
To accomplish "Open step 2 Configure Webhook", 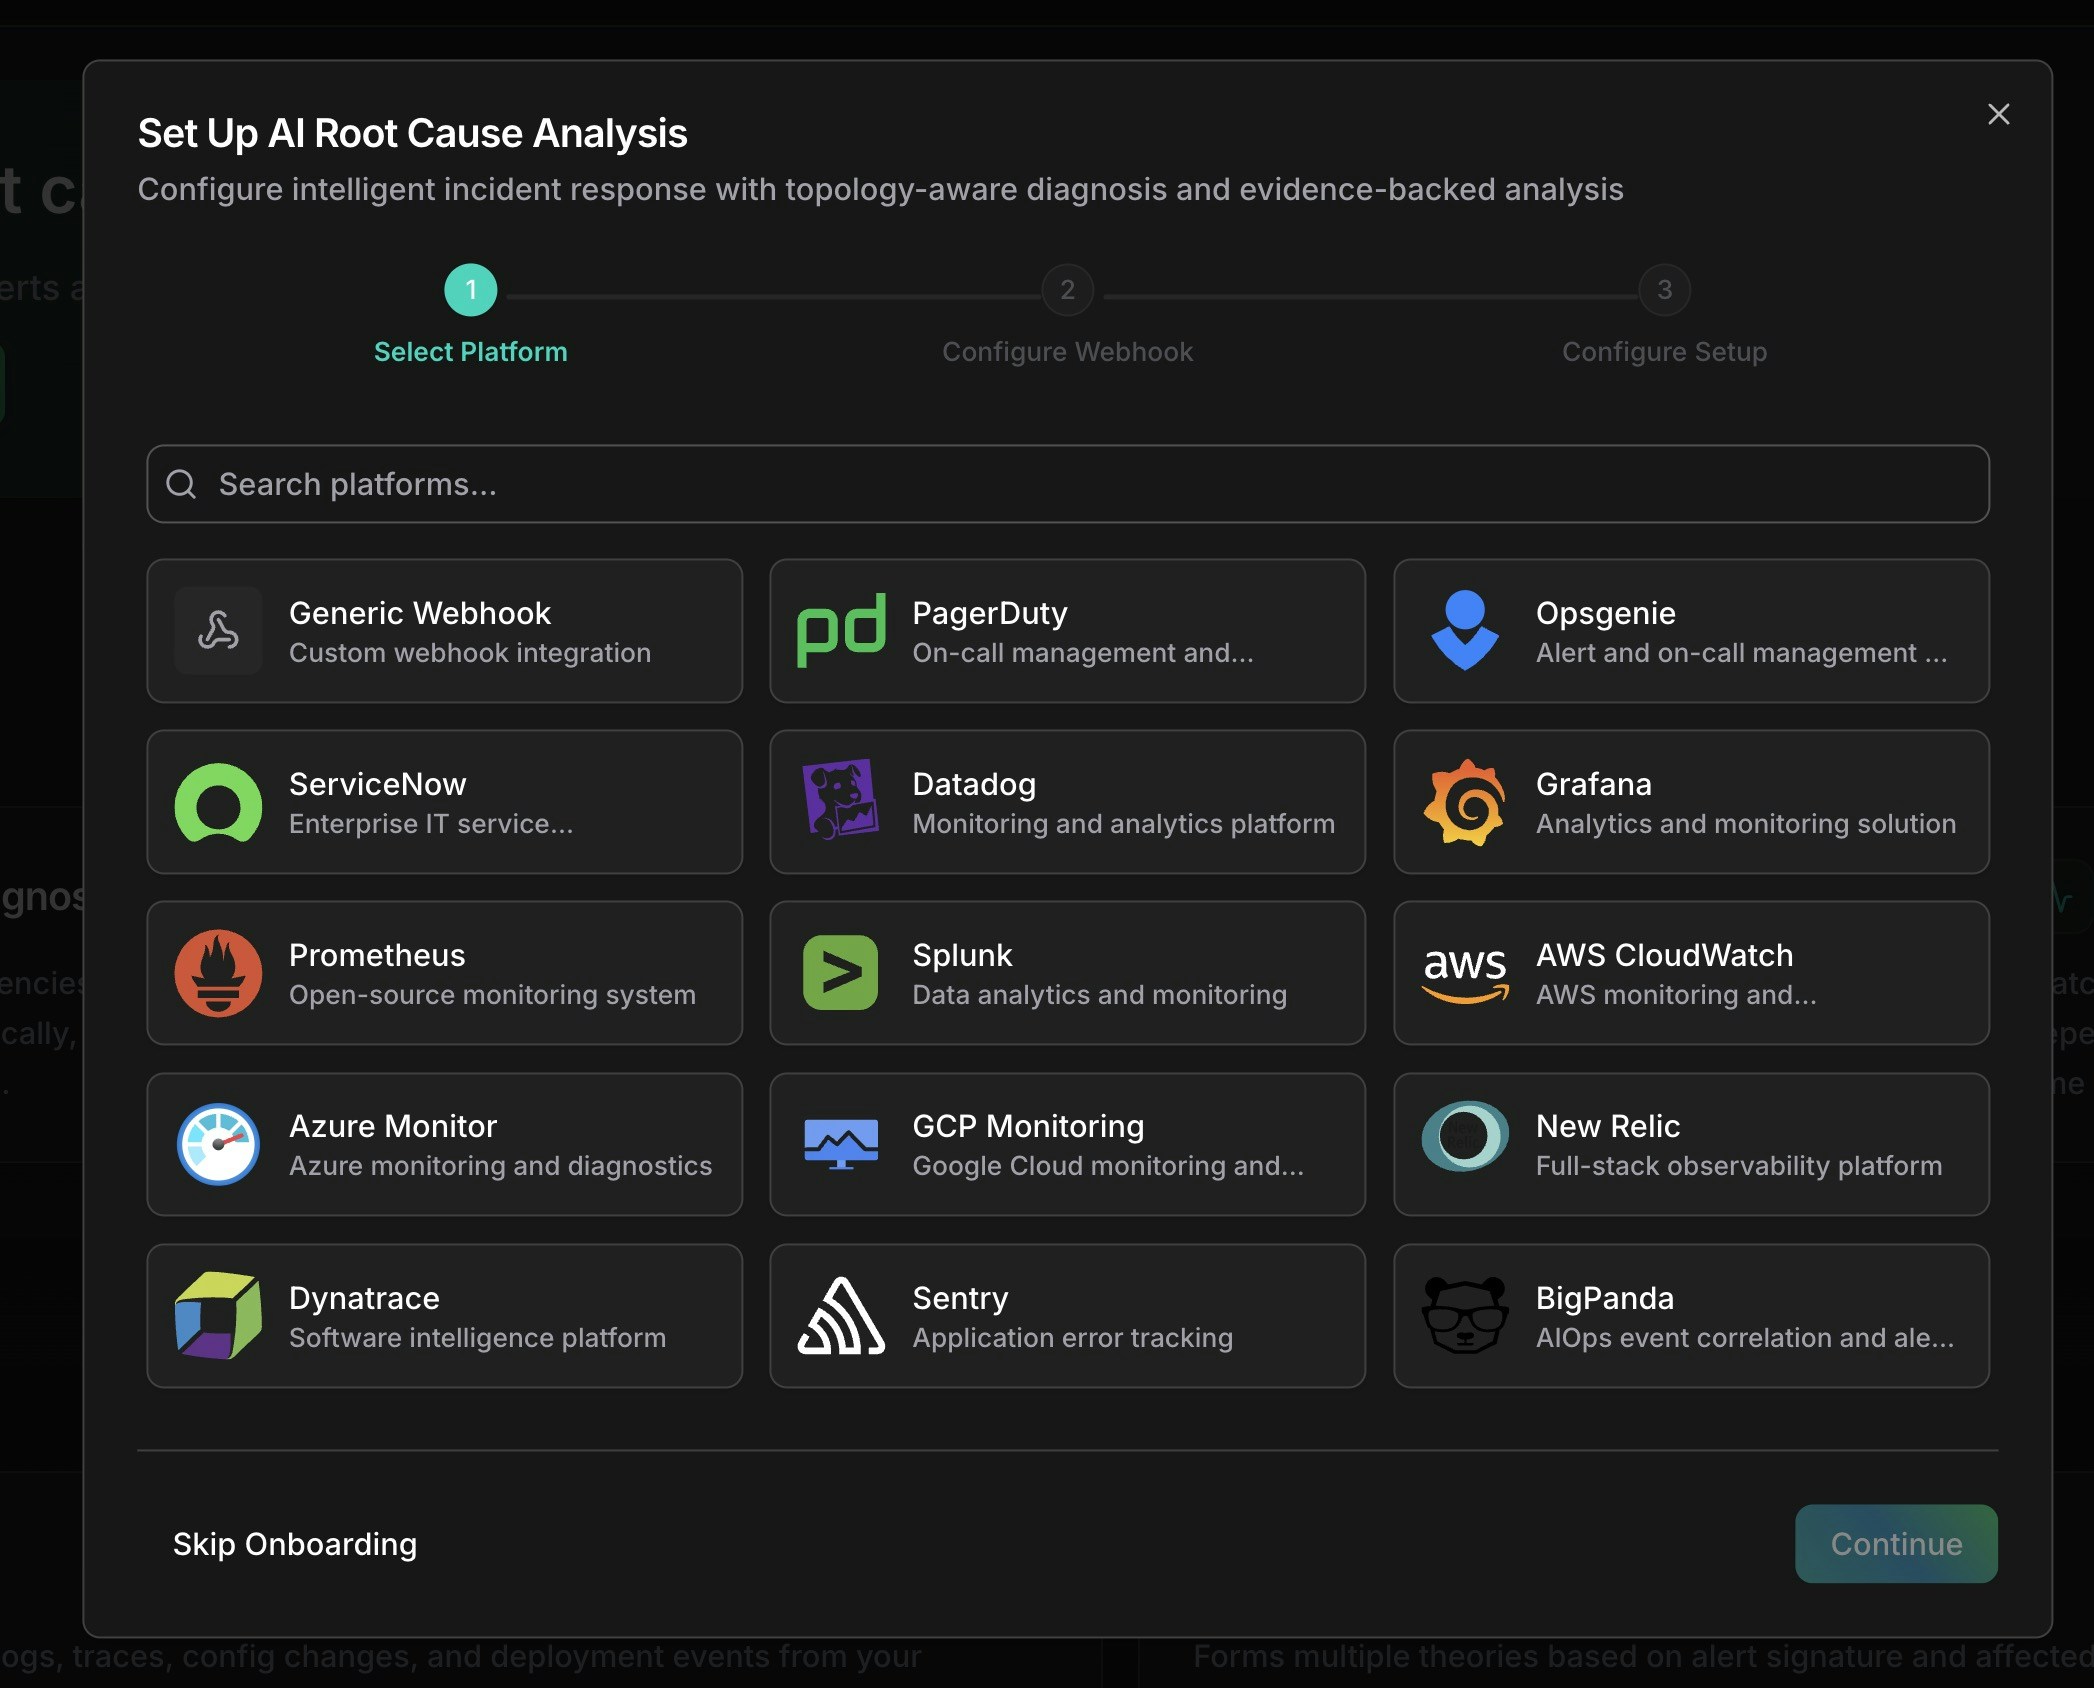I will click(1067, 291).
